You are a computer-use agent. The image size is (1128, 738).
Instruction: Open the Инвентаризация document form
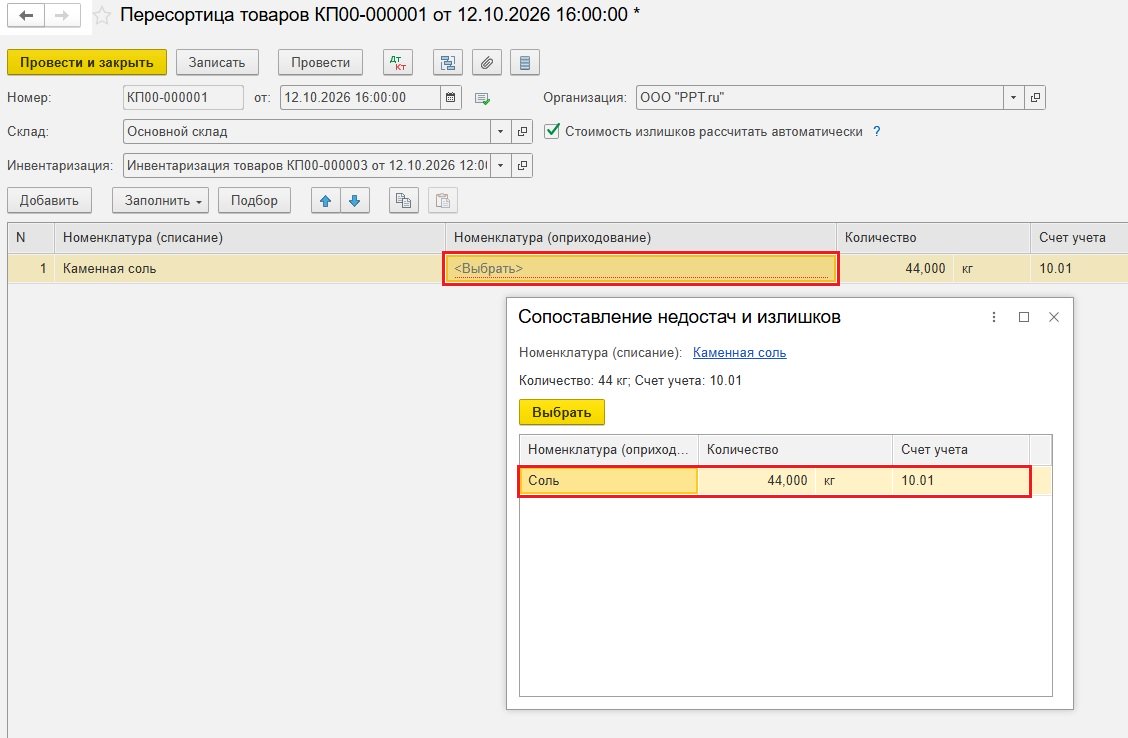522,165
